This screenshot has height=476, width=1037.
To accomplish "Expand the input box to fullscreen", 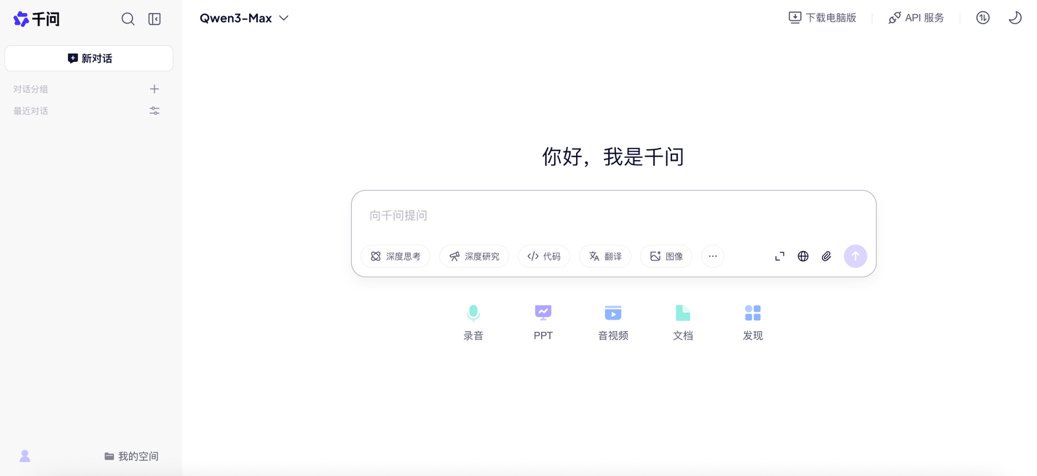I will 780,257.
